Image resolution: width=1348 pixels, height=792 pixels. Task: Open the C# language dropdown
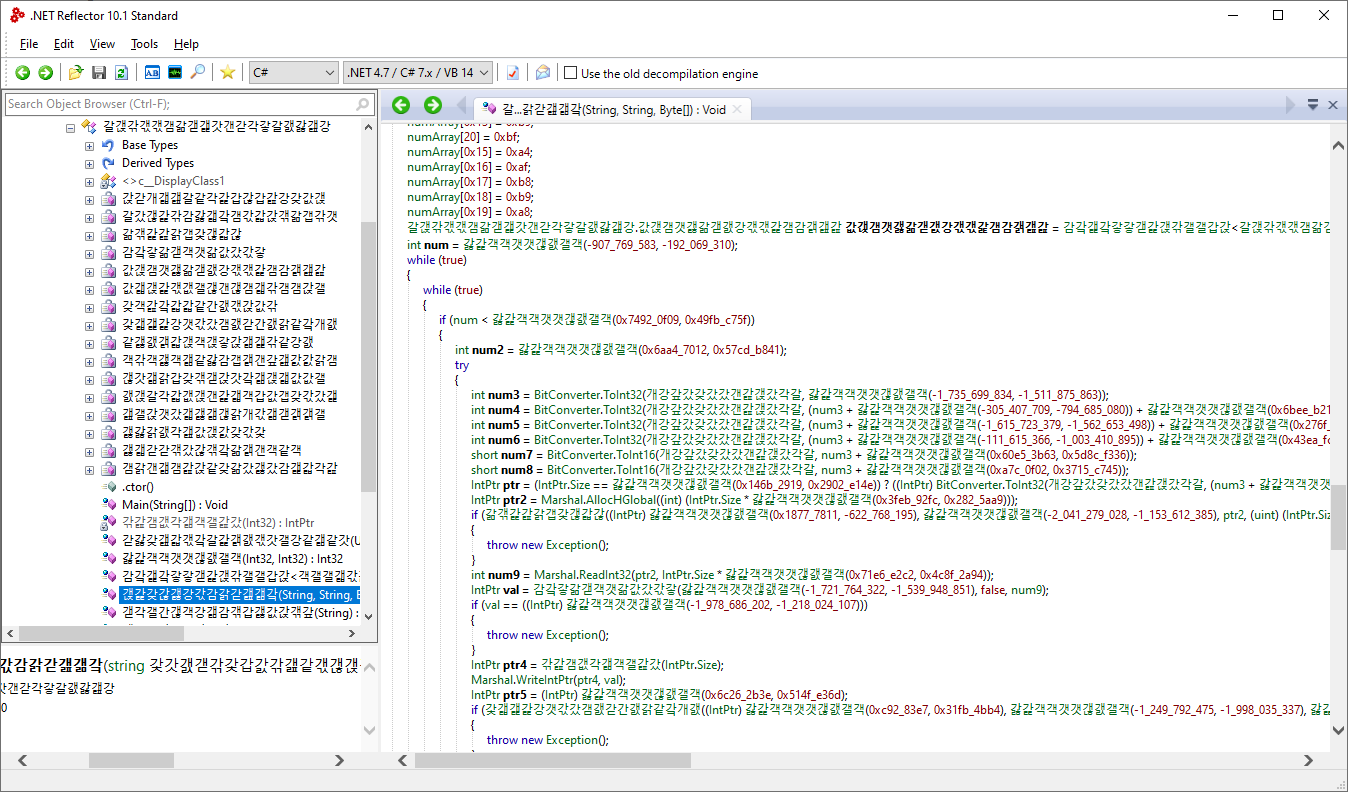pos(293,73)
